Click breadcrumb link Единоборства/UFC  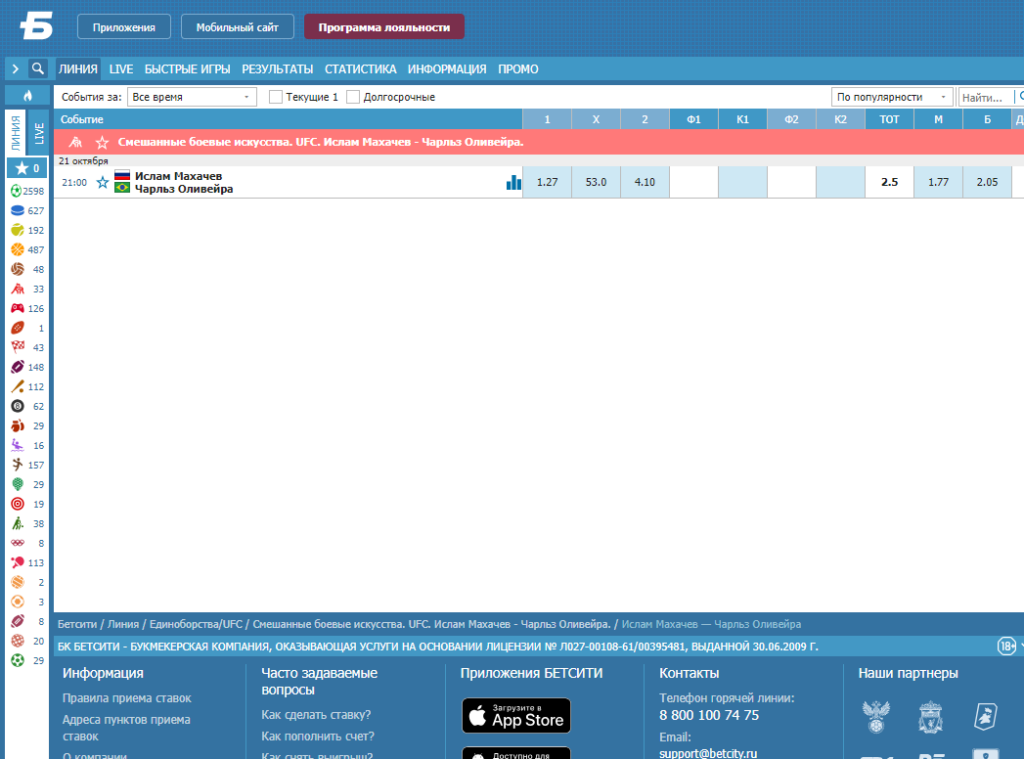(196, 624)
